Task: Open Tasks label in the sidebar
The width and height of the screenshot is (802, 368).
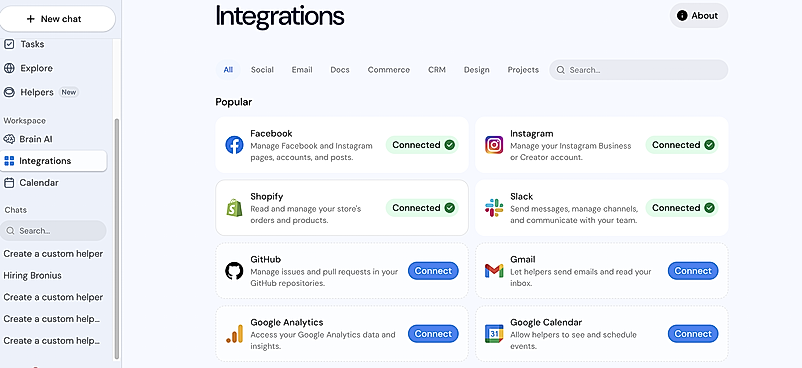Action: [32, 44]
